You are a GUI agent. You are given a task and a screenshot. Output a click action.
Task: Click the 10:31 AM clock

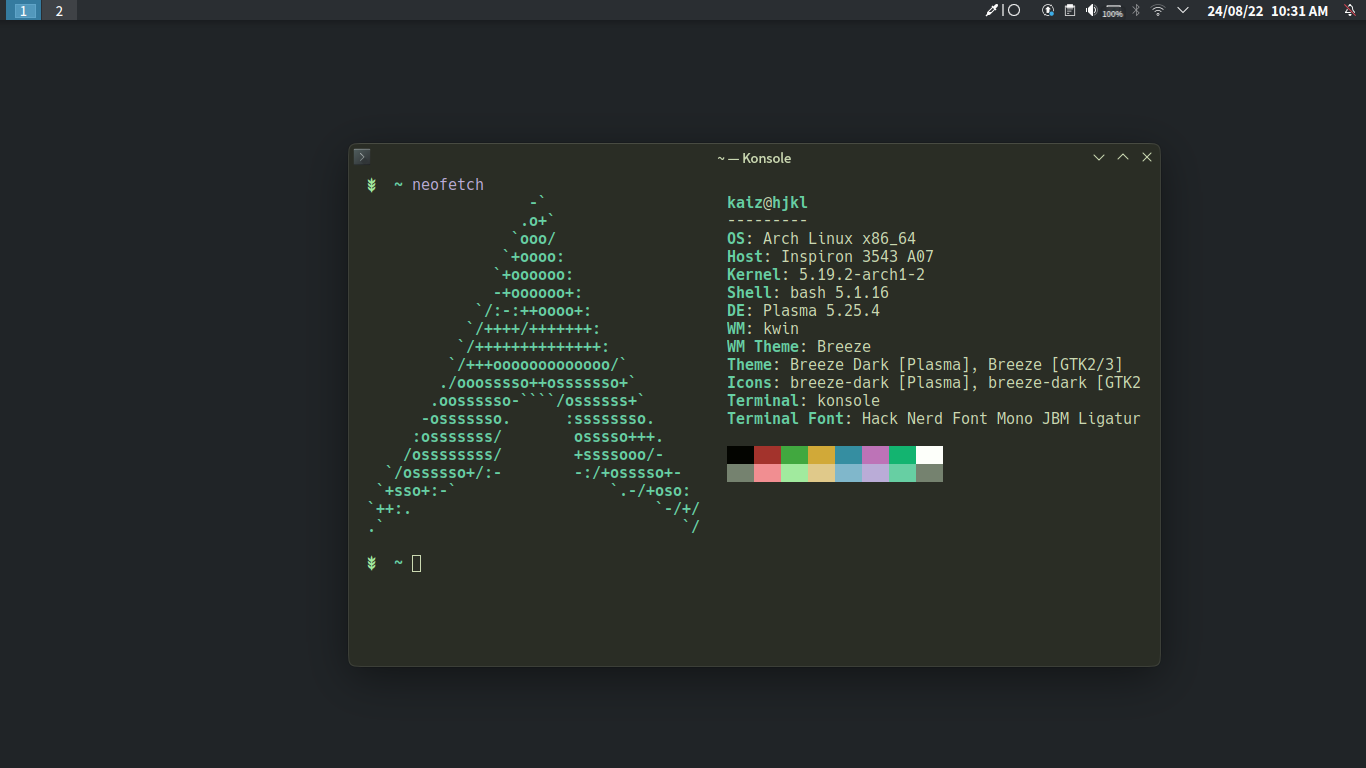[1299, 11]
